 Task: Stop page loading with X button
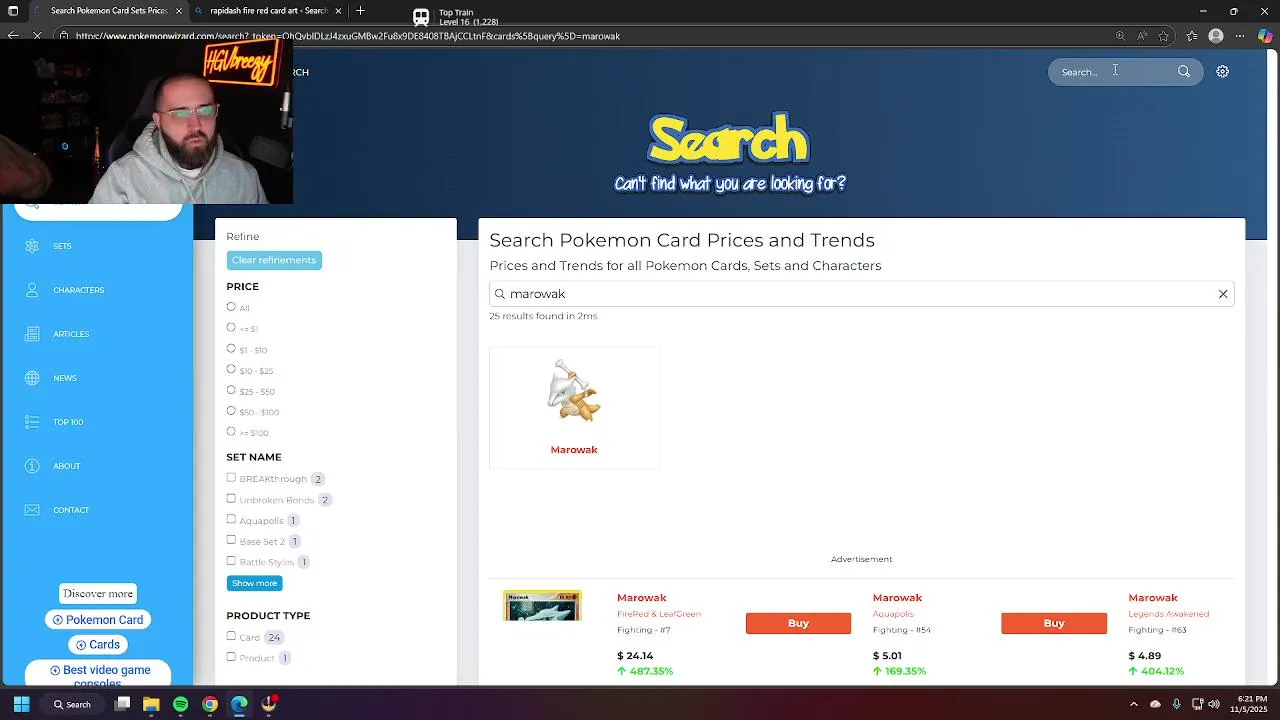(37, 36)
